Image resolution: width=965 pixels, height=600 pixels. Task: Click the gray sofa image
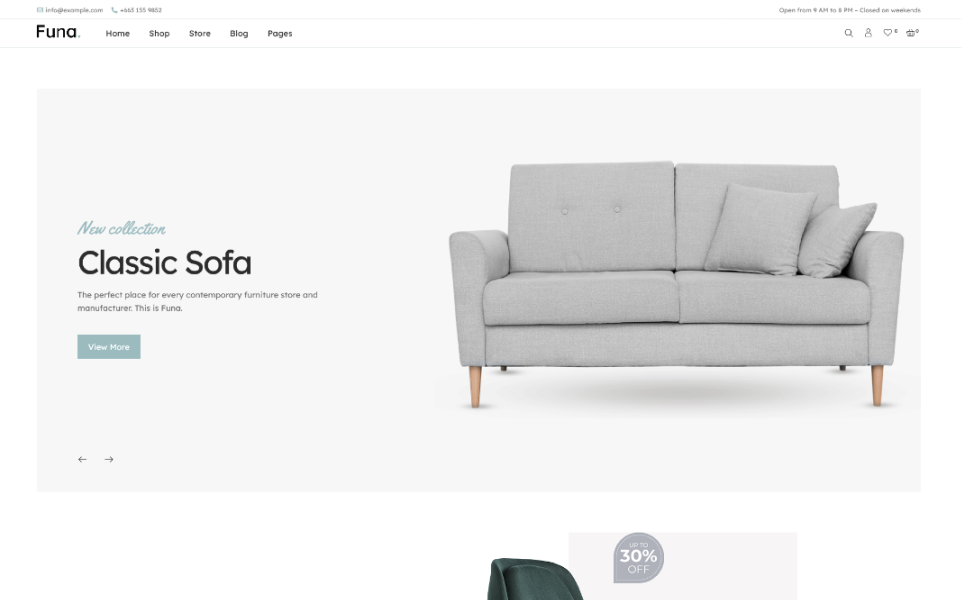(x=677, y=285)
